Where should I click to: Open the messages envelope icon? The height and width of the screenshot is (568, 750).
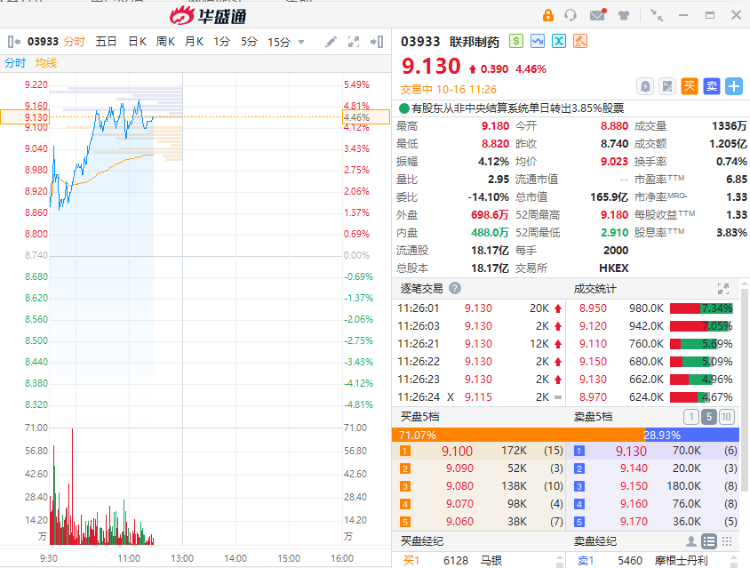[x=598, y=15]
